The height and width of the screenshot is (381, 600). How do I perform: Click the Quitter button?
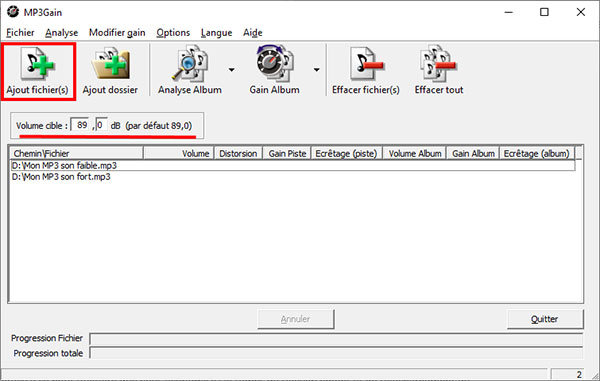click(545, 319)
